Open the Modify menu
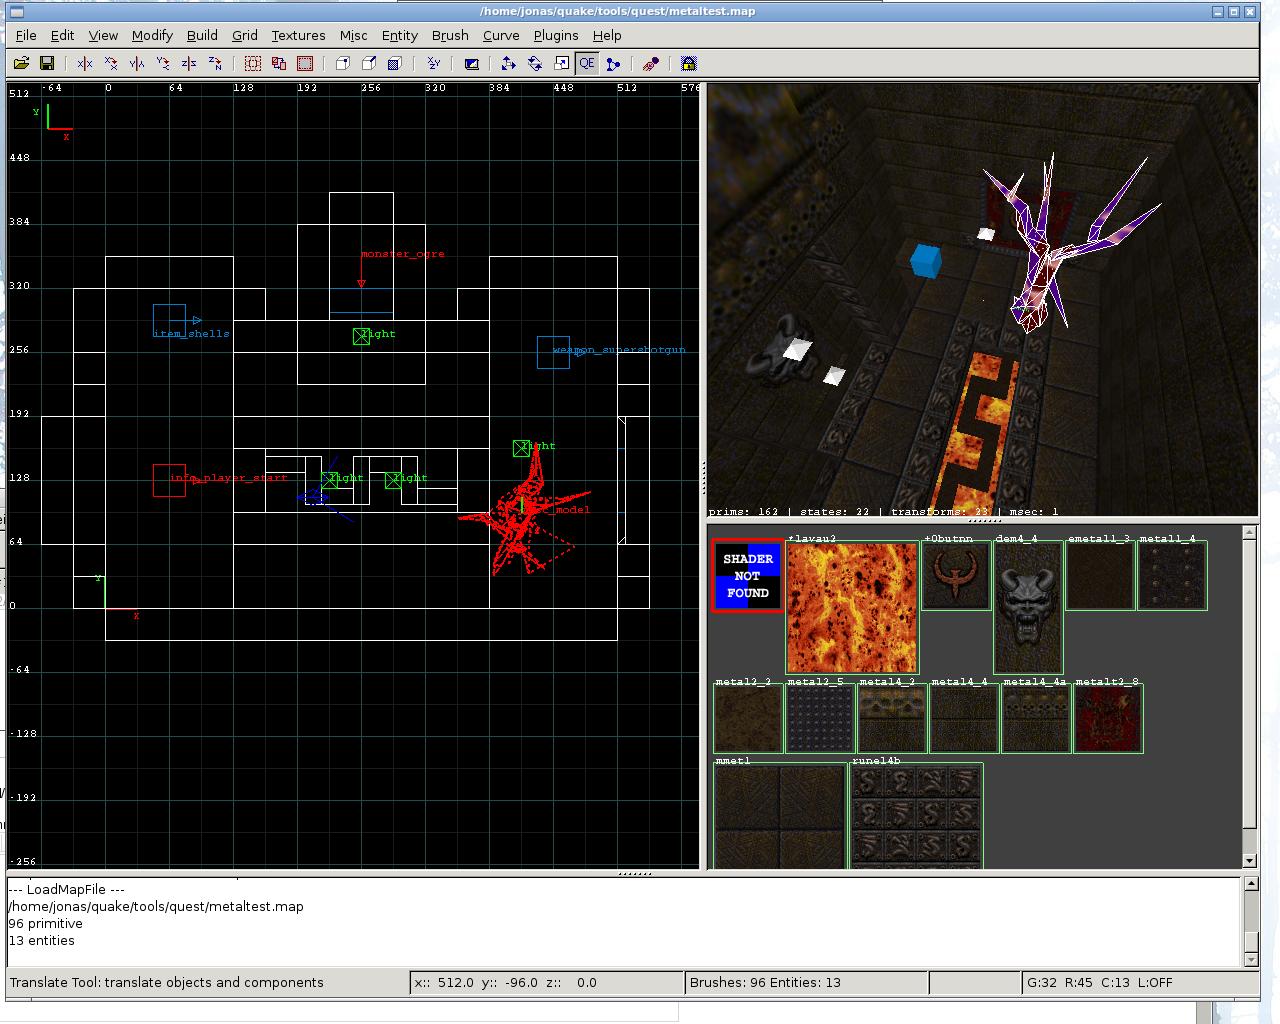 click(152, 35)
